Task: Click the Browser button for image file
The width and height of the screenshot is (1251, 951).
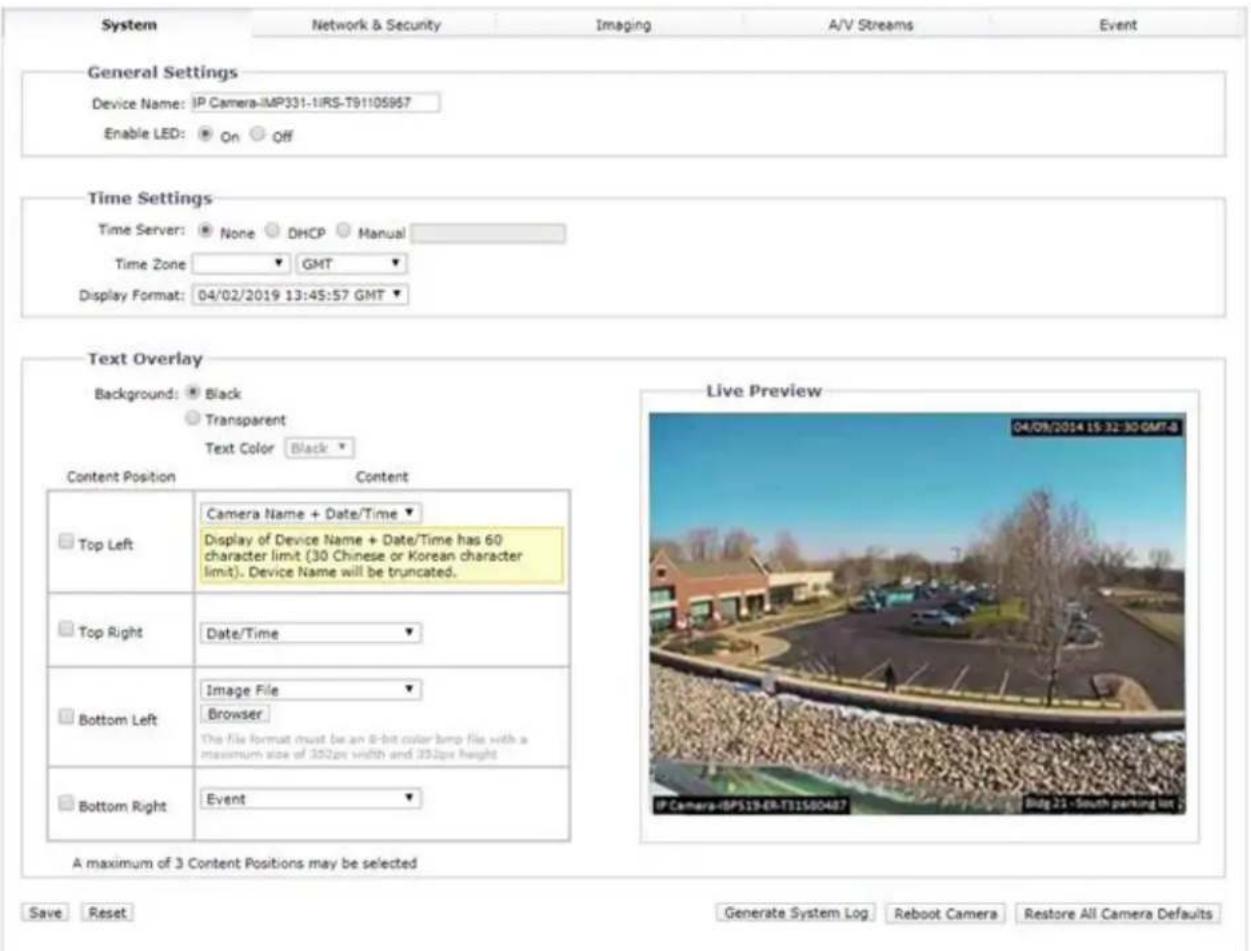Action: [x=236, y=714]
